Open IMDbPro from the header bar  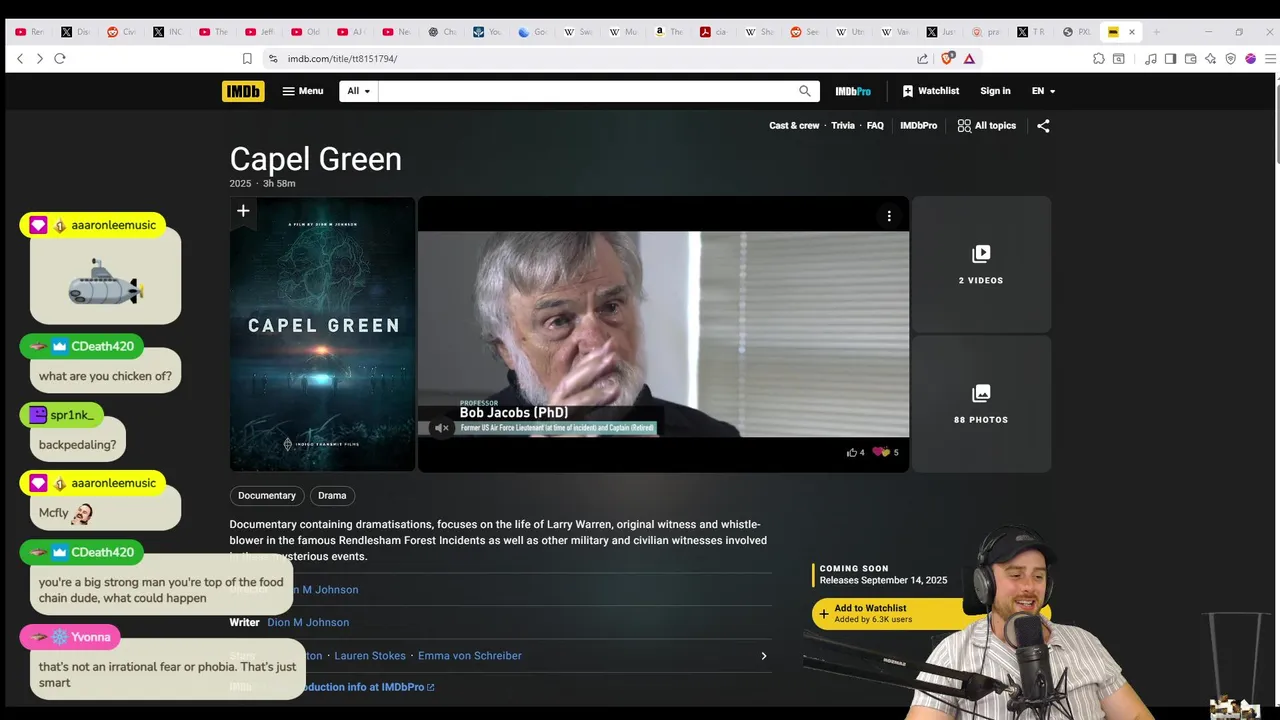click(x=853, y=91)
